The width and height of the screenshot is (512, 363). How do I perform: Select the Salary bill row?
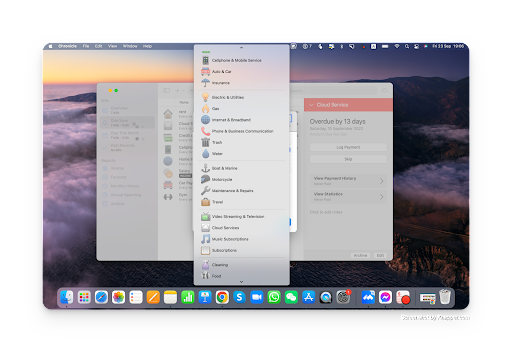(177, 173)
